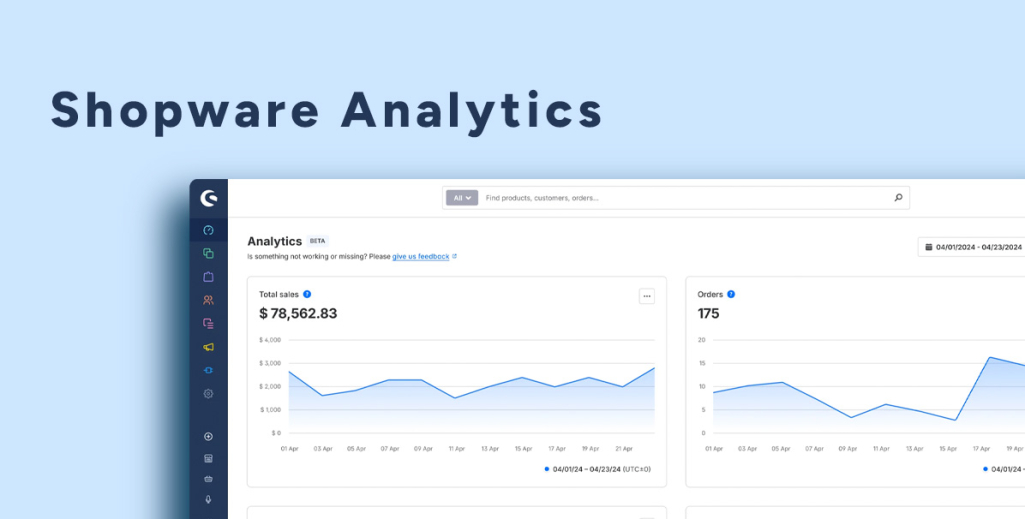
Task: Click the Total sales card title
Action: tap(279, 294)
